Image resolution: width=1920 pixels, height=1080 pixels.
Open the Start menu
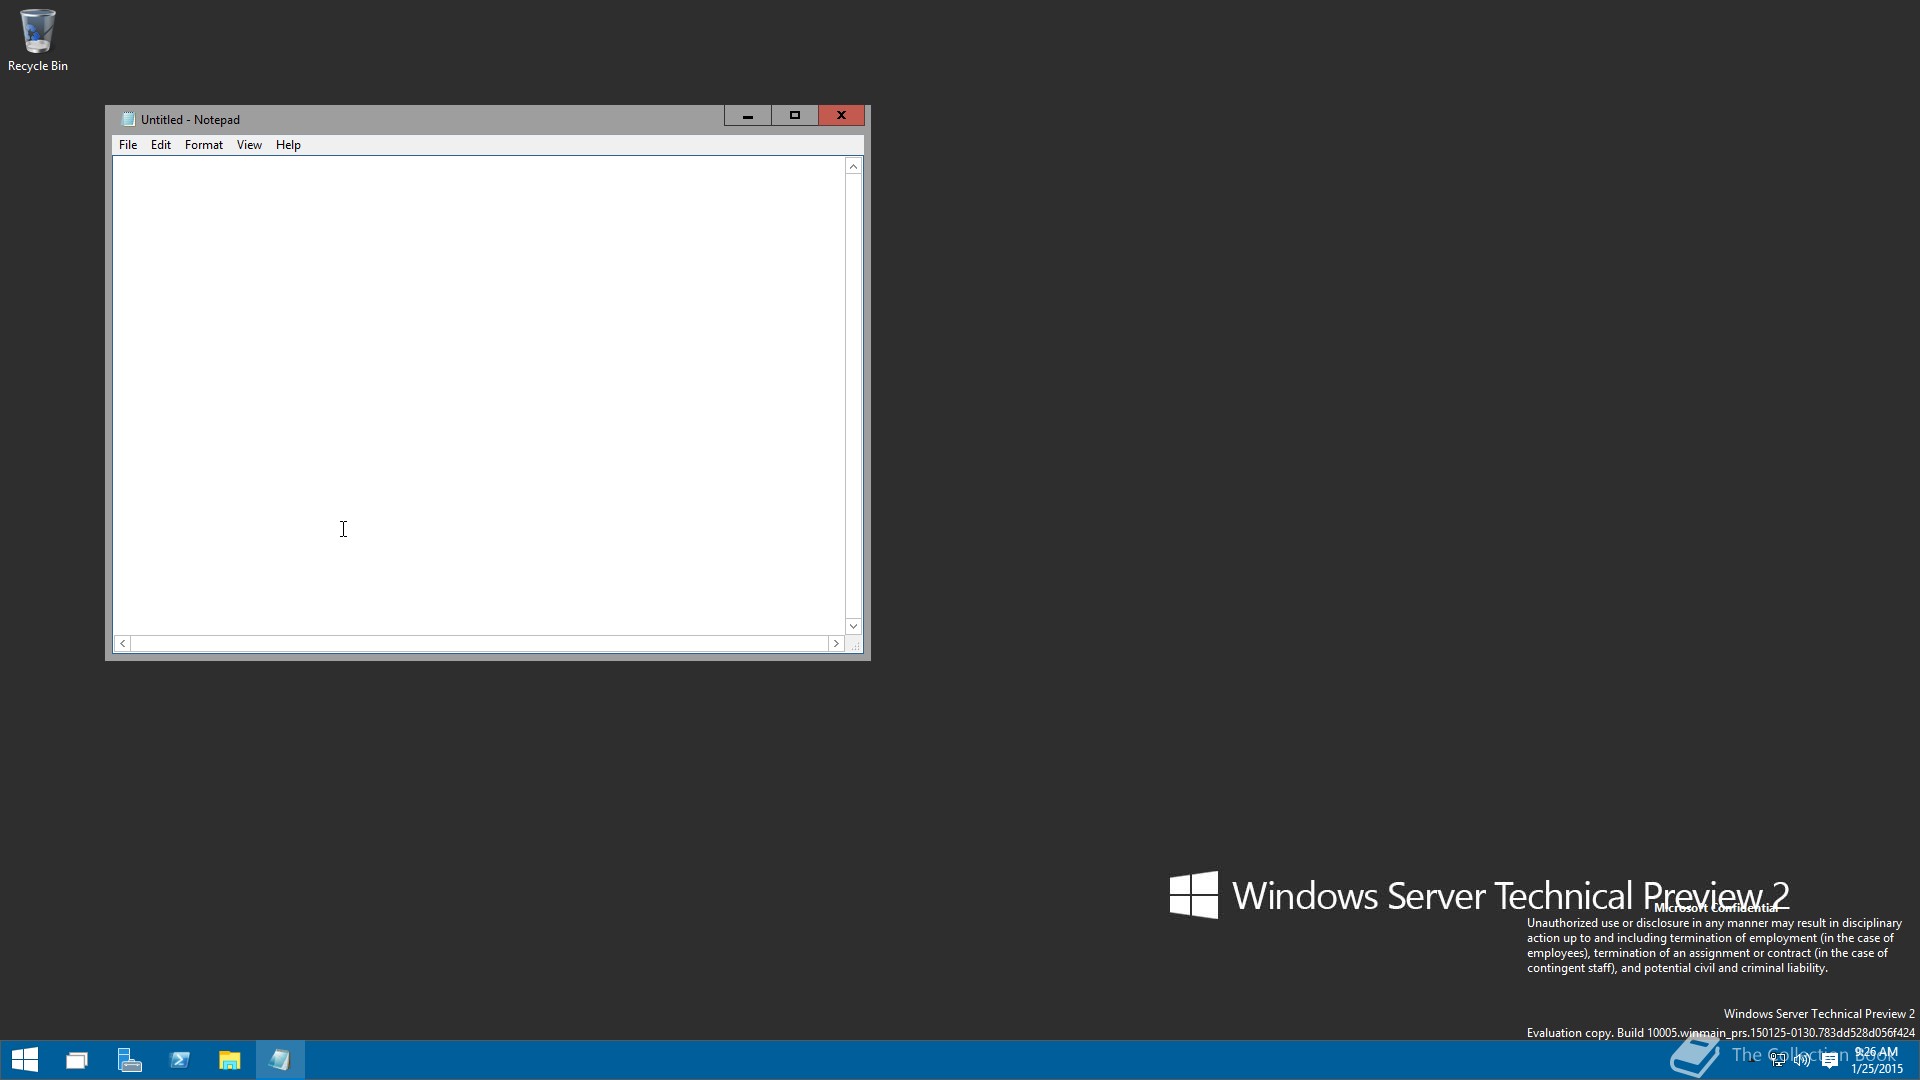pyautogui.click(x=25, y=1060)
